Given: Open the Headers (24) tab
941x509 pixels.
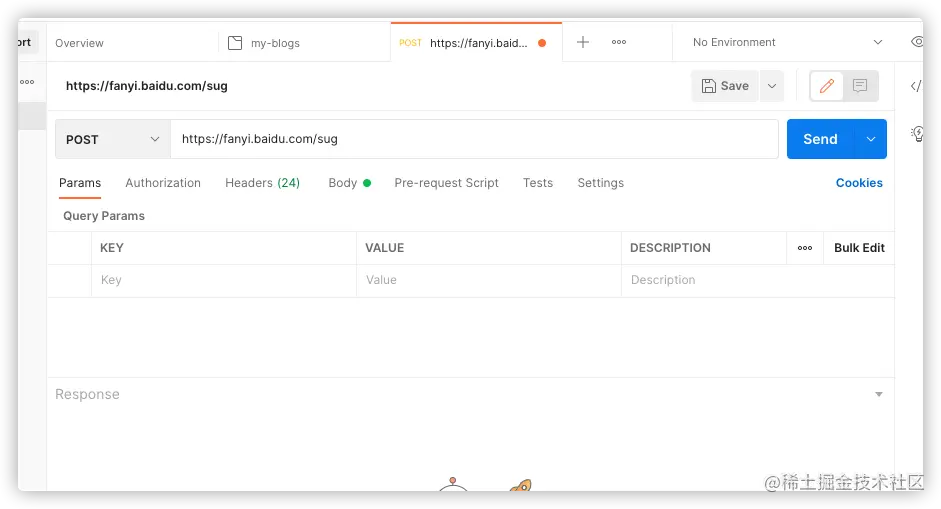Looking at the screenshot, I should point(262,183).
